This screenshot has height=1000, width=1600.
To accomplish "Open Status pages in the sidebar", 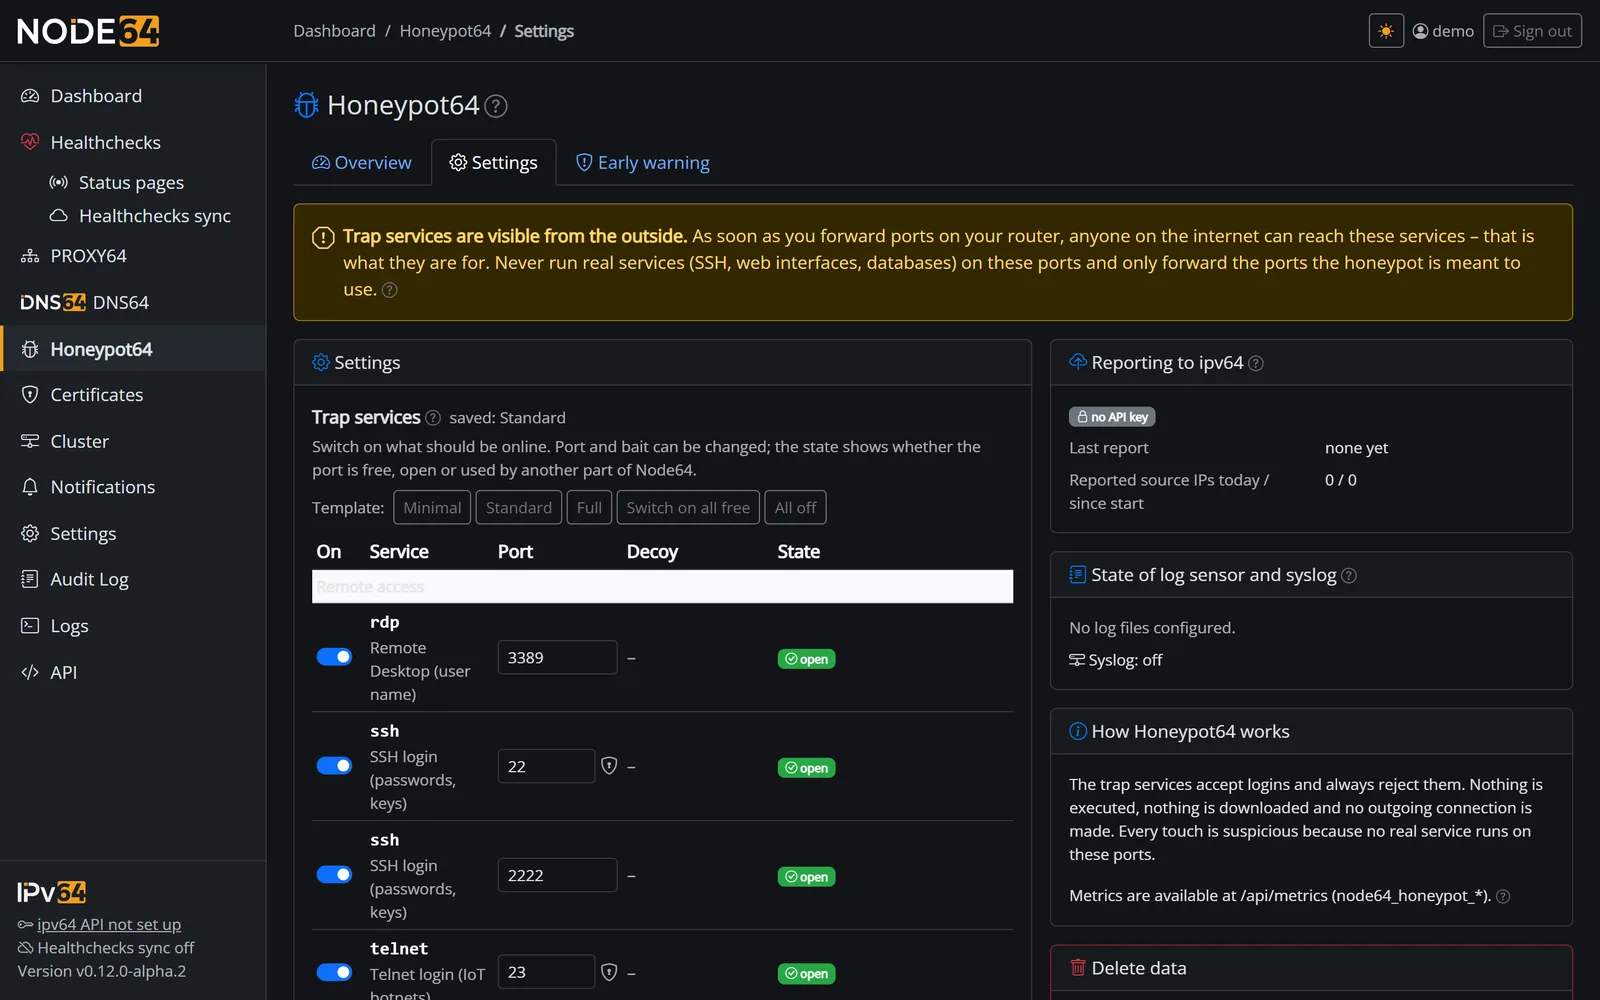I will click(x=133, y=183).
